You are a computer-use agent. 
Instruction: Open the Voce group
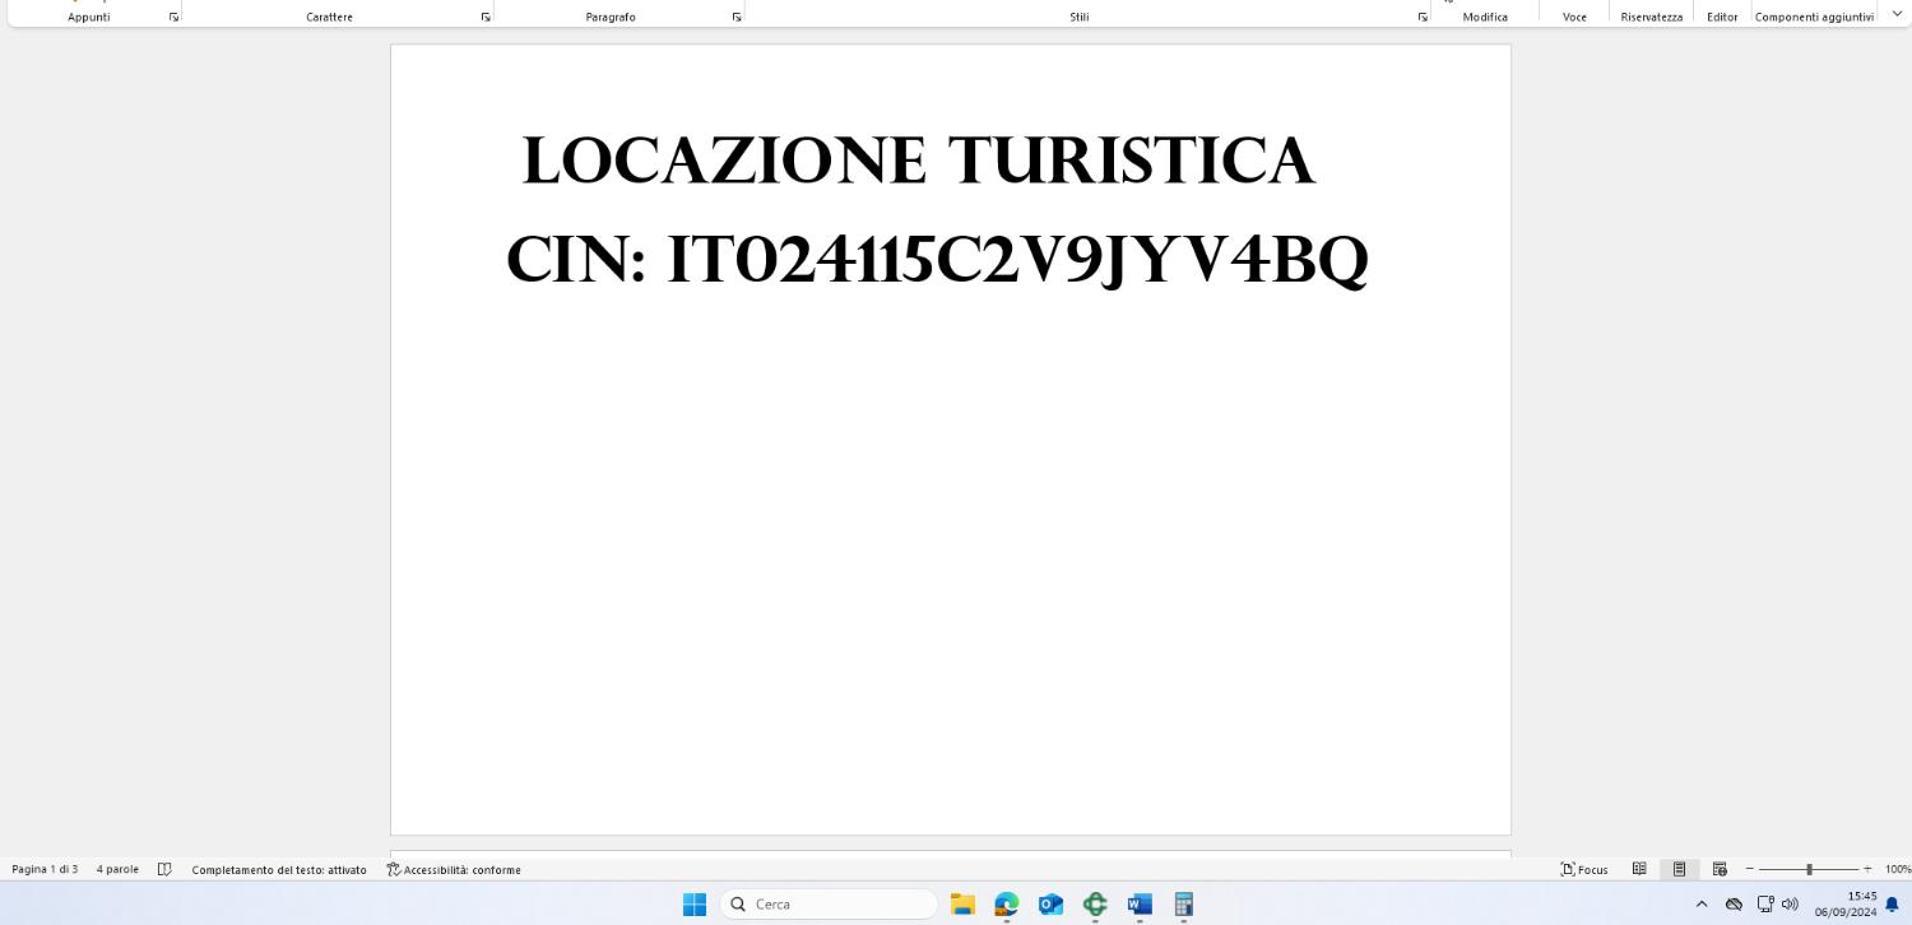click(x=1575, y=17)
